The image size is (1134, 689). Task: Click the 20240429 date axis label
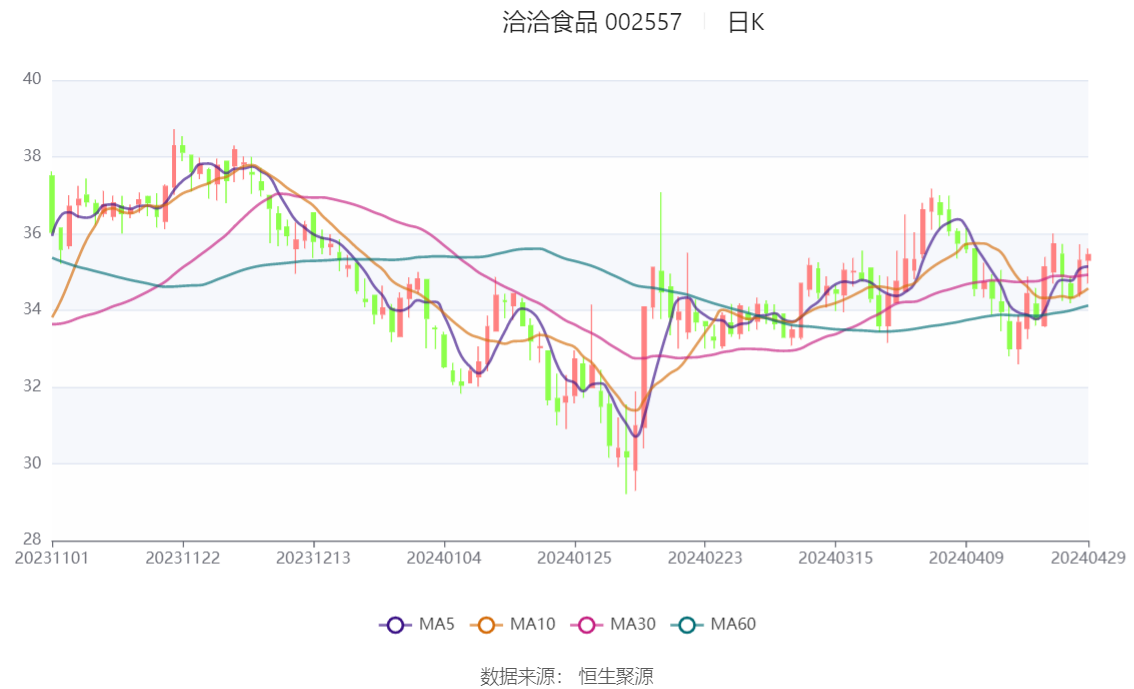[x=1088, y=557]
